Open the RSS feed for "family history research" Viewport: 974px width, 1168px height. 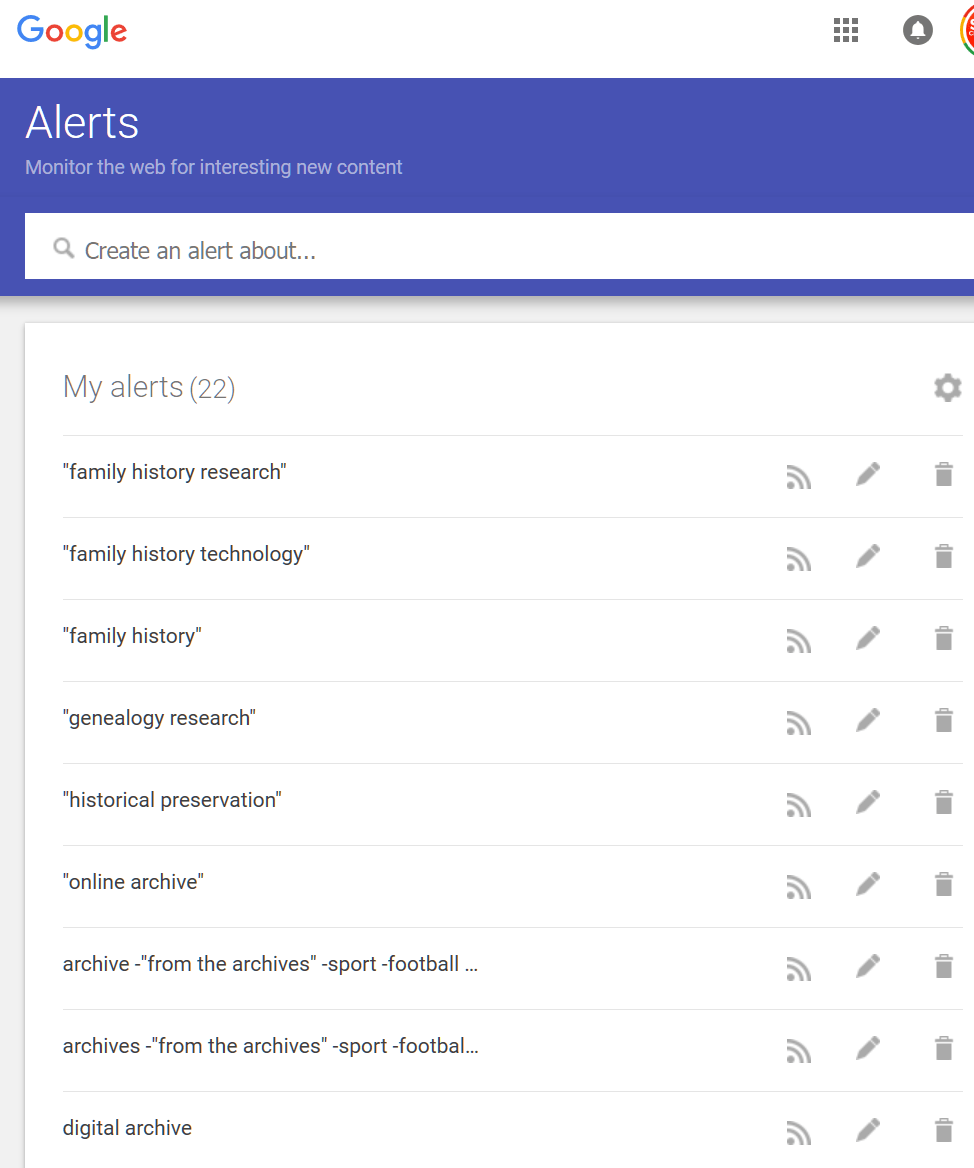click(x=798, y=477)
